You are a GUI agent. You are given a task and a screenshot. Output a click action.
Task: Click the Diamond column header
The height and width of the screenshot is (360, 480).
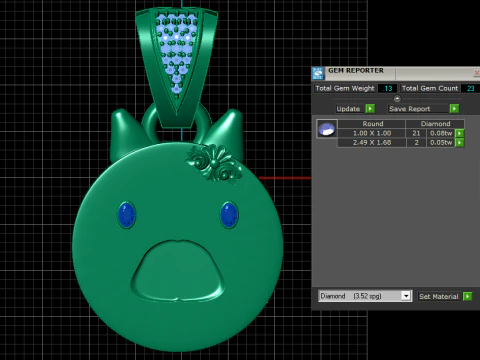435,124
